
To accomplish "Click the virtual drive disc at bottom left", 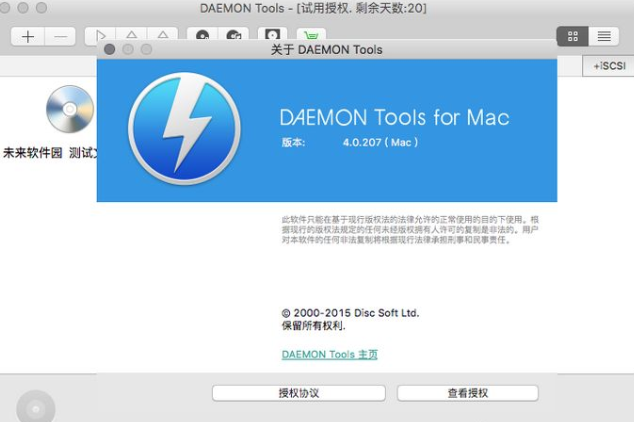I will click(x=36, y=407).
